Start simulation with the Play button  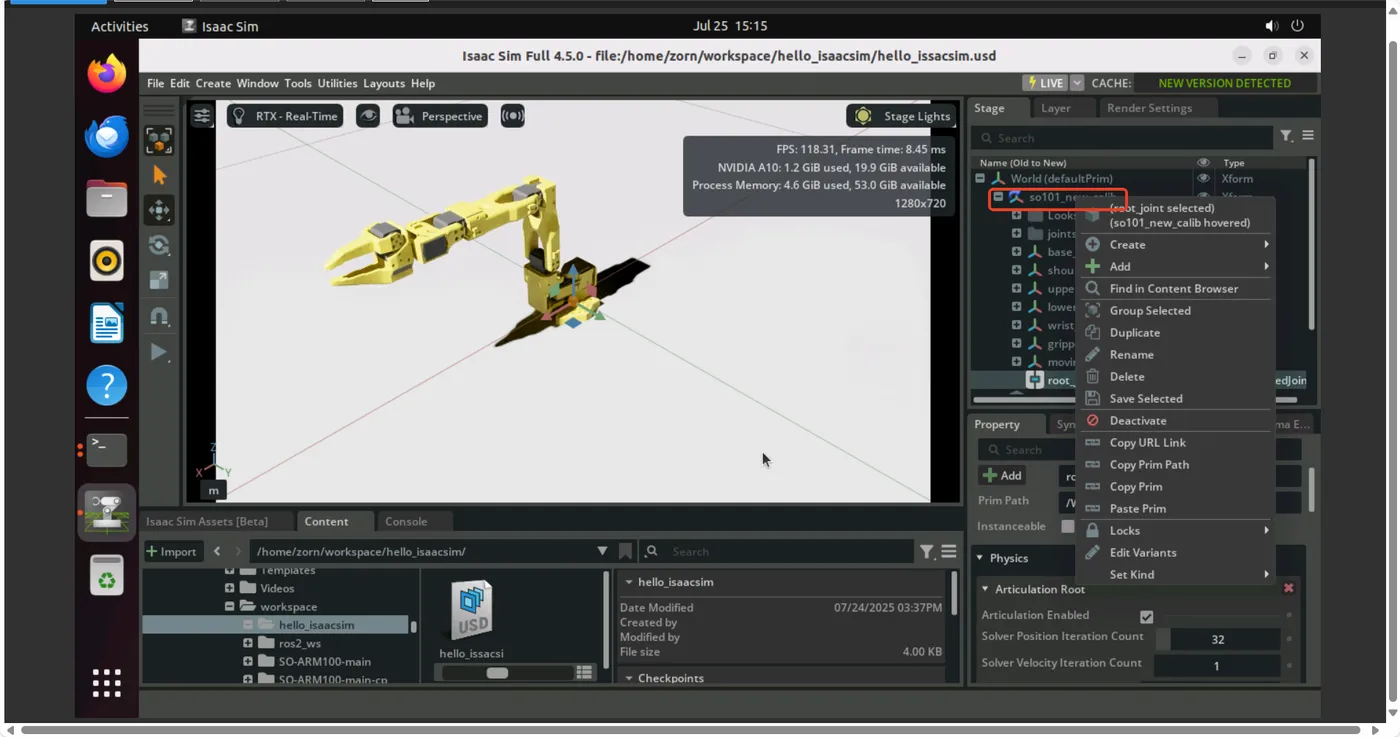pos(159,351)
